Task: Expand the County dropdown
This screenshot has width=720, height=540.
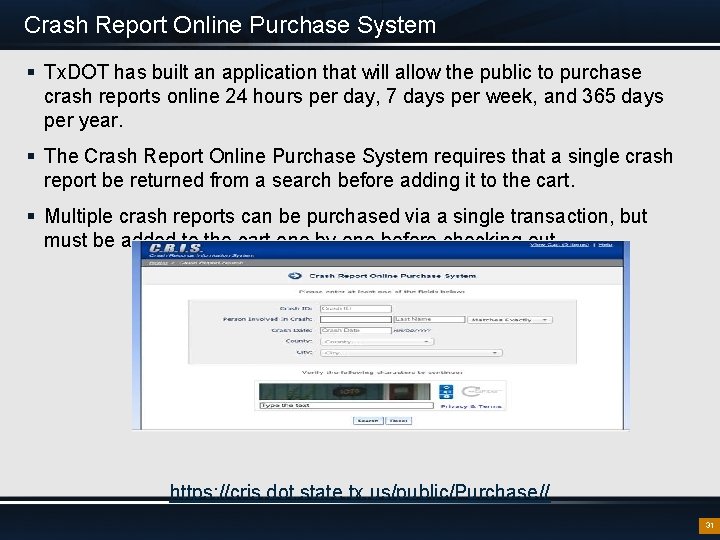Action: point(377,342)
